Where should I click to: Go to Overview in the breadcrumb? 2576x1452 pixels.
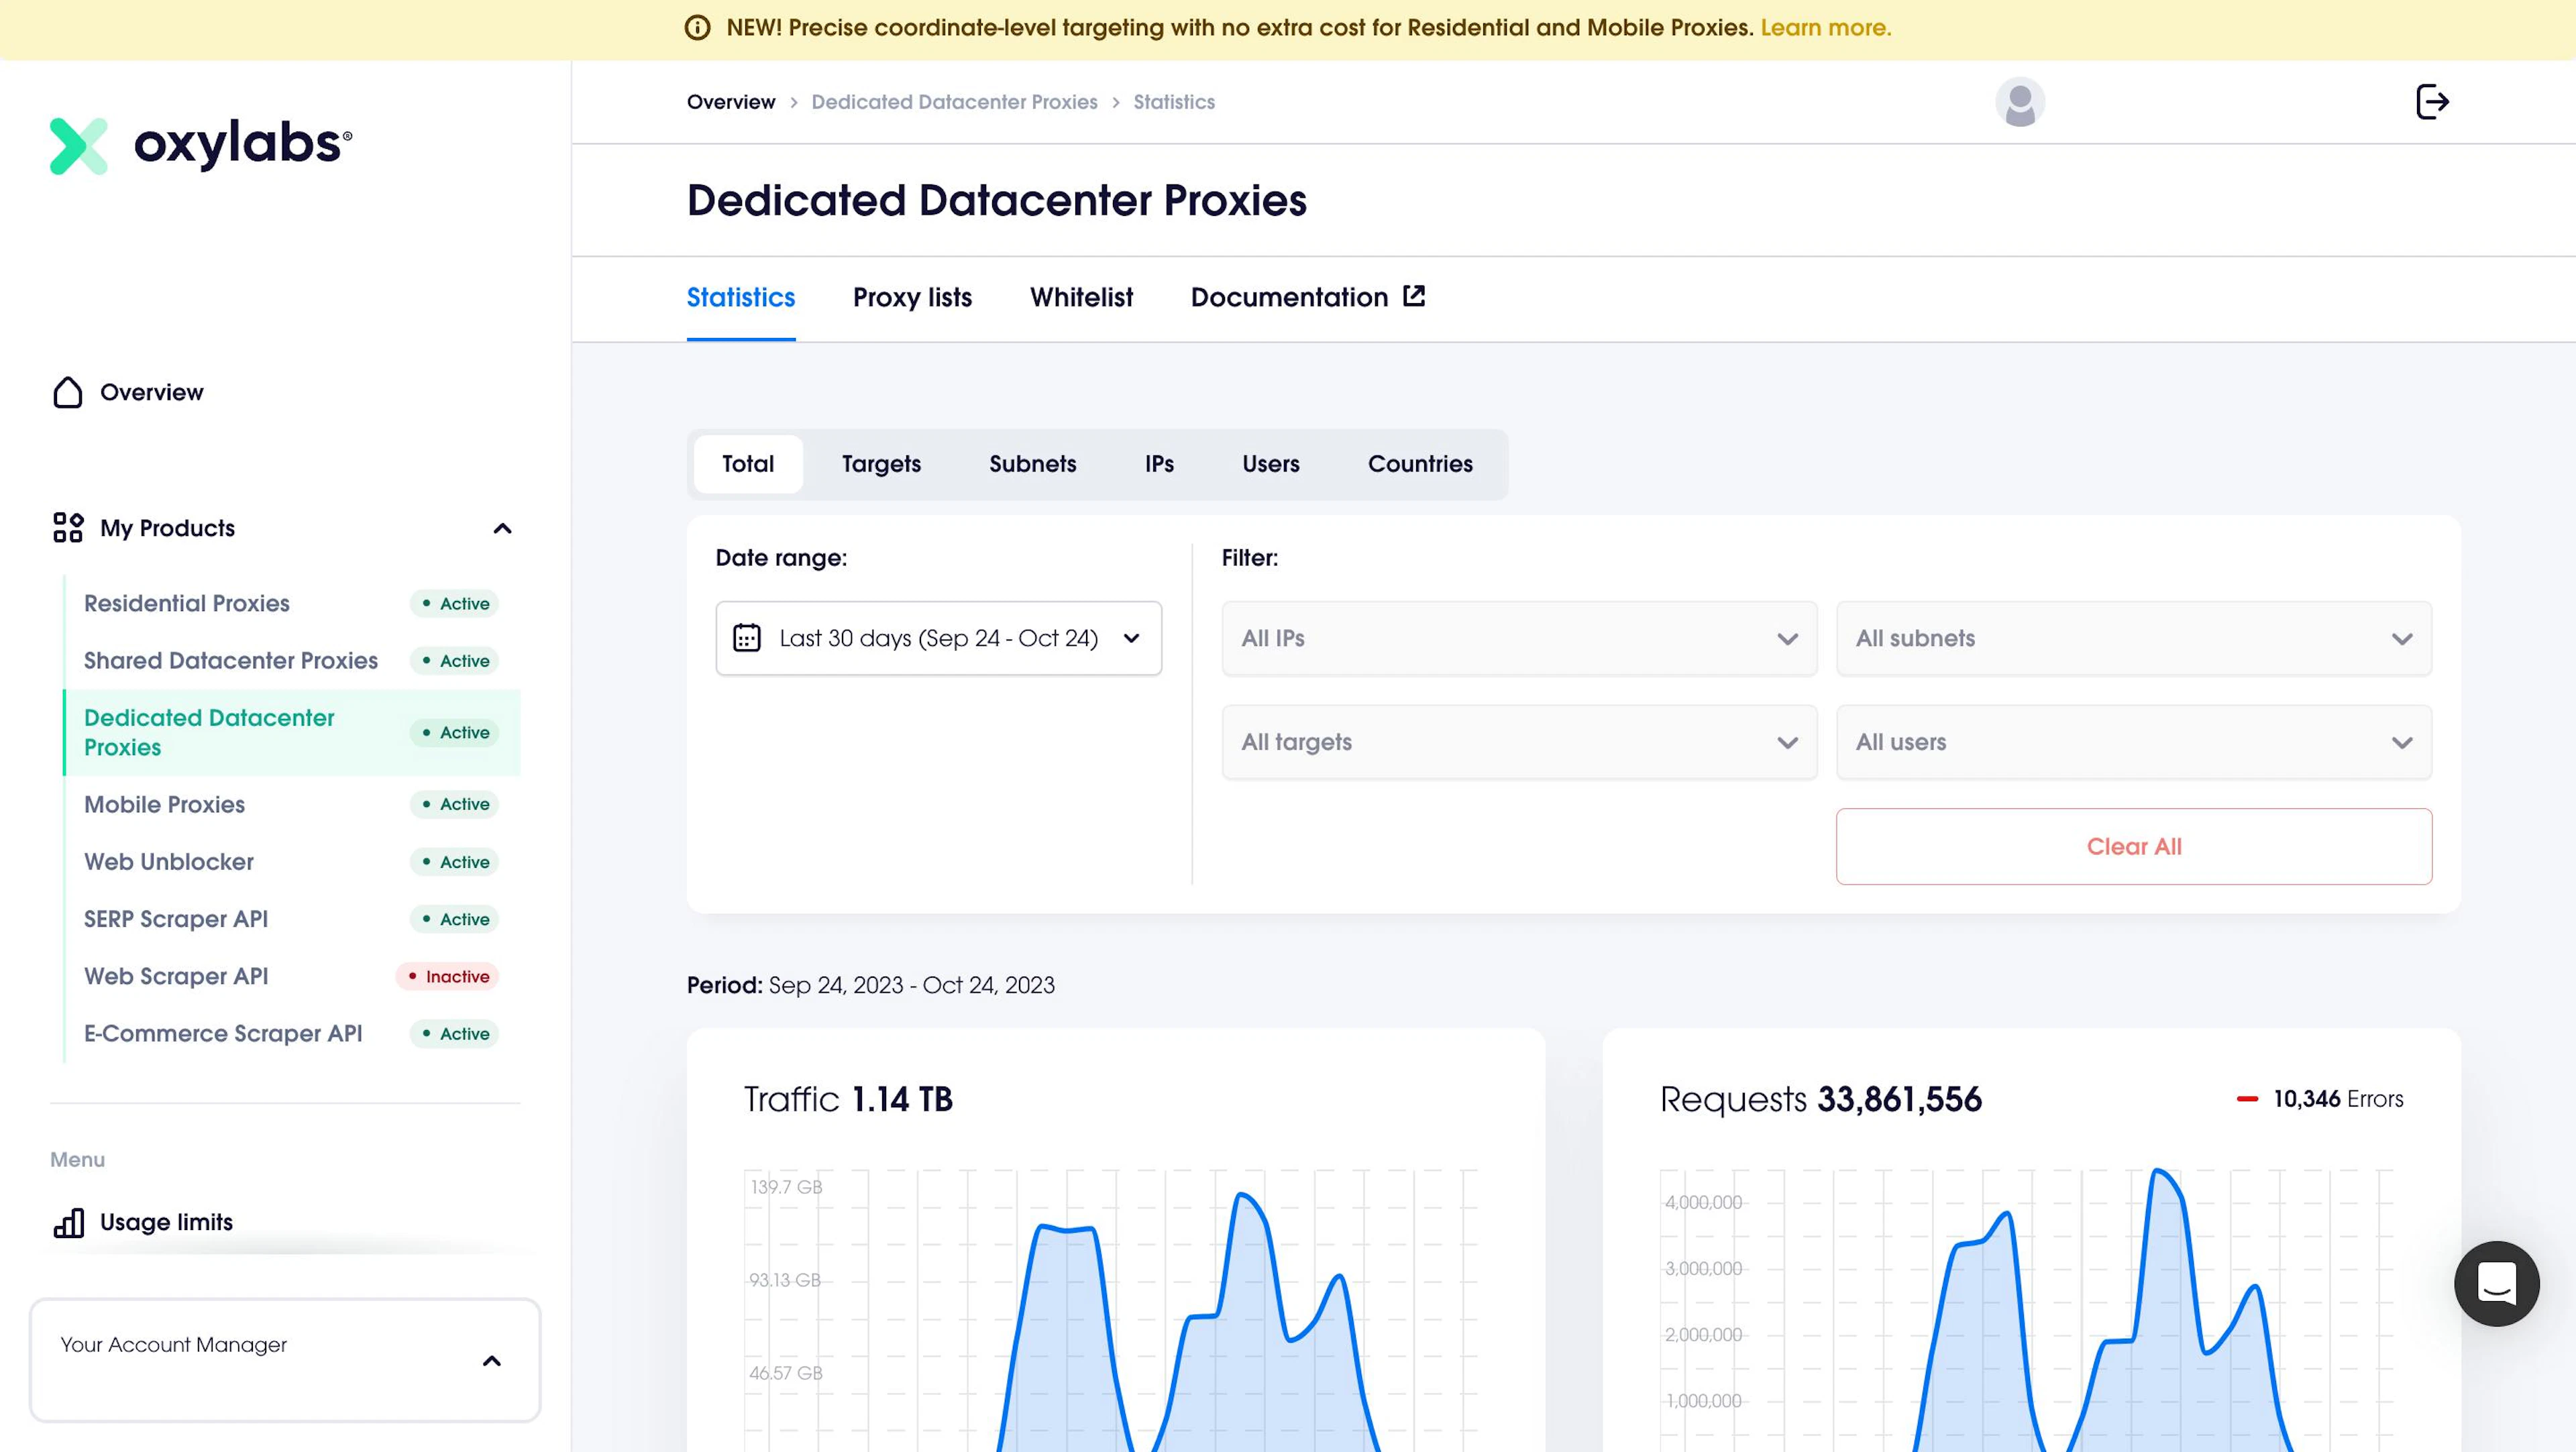[731, 102]
